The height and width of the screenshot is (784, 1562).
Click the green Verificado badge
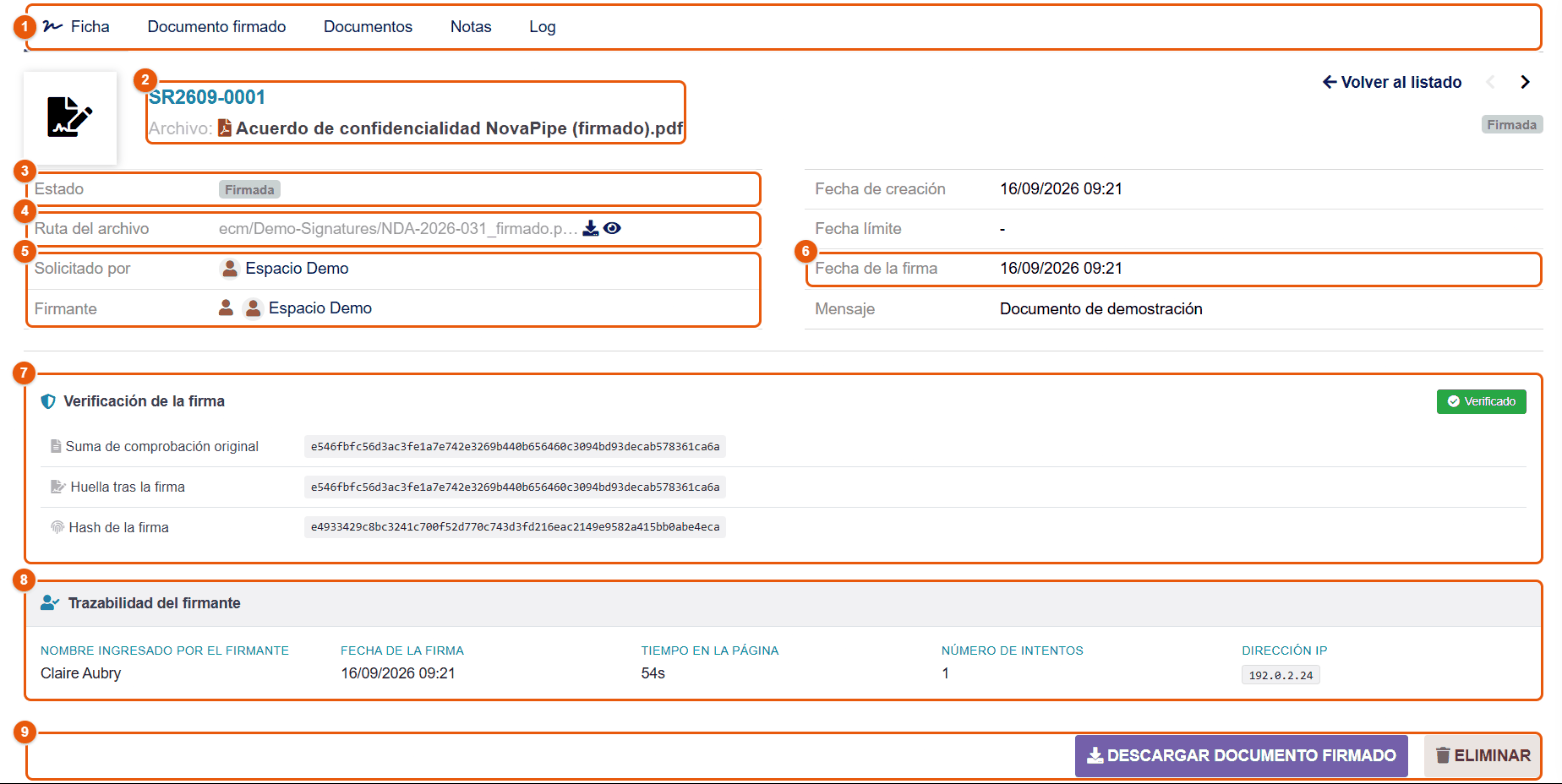[x=1482, y=401]
